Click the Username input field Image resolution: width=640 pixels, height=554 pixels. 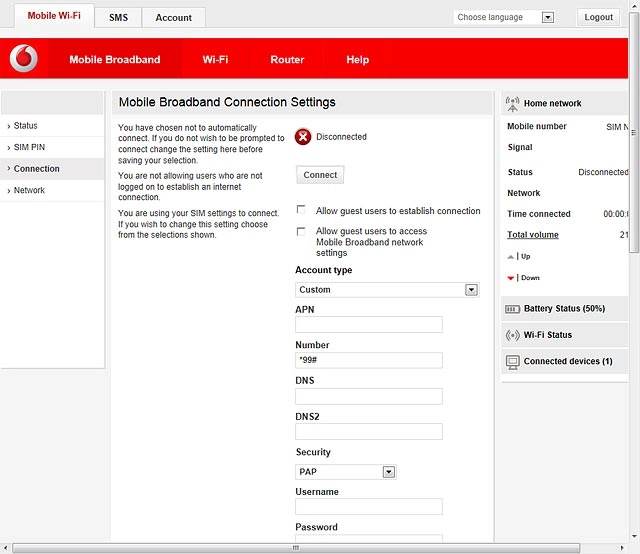(369, 507)
